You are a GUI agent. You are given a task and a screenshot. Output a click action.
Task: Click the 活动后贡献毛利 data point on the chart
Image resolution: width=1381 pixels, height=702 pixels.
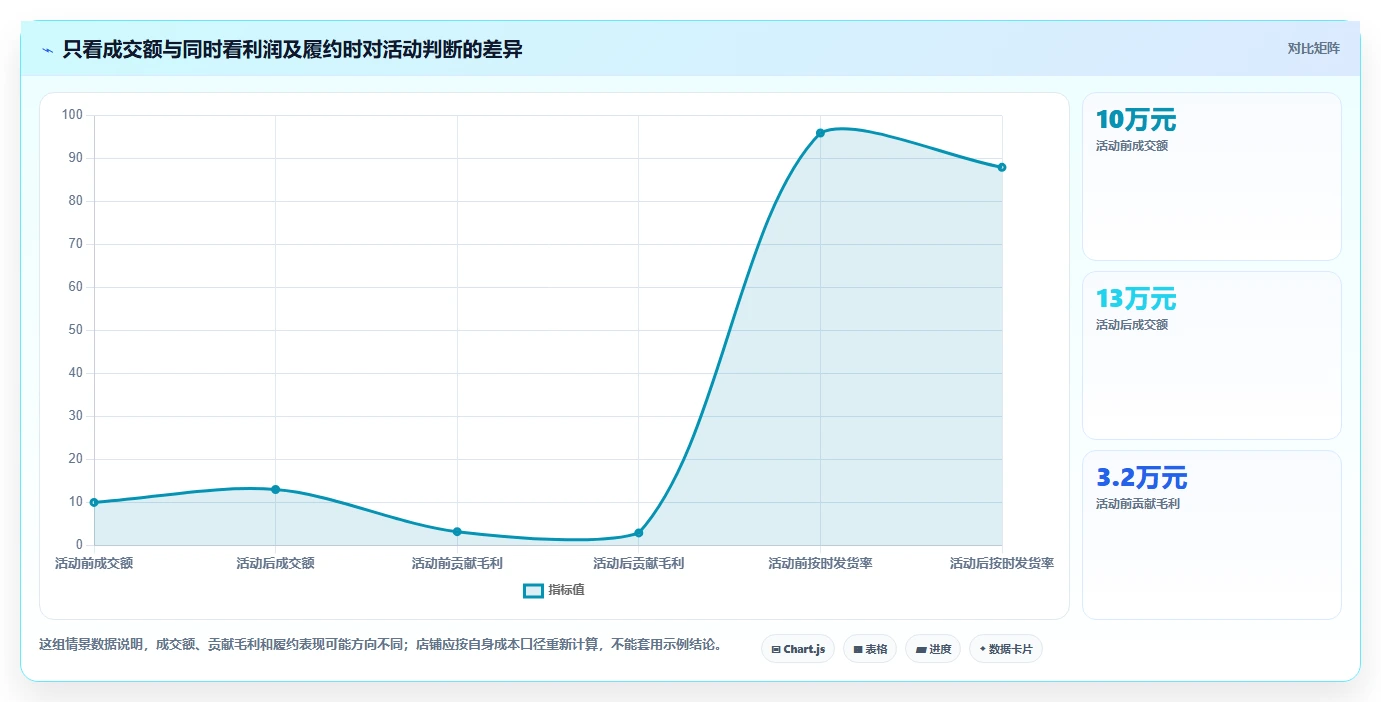click(638, 533)
